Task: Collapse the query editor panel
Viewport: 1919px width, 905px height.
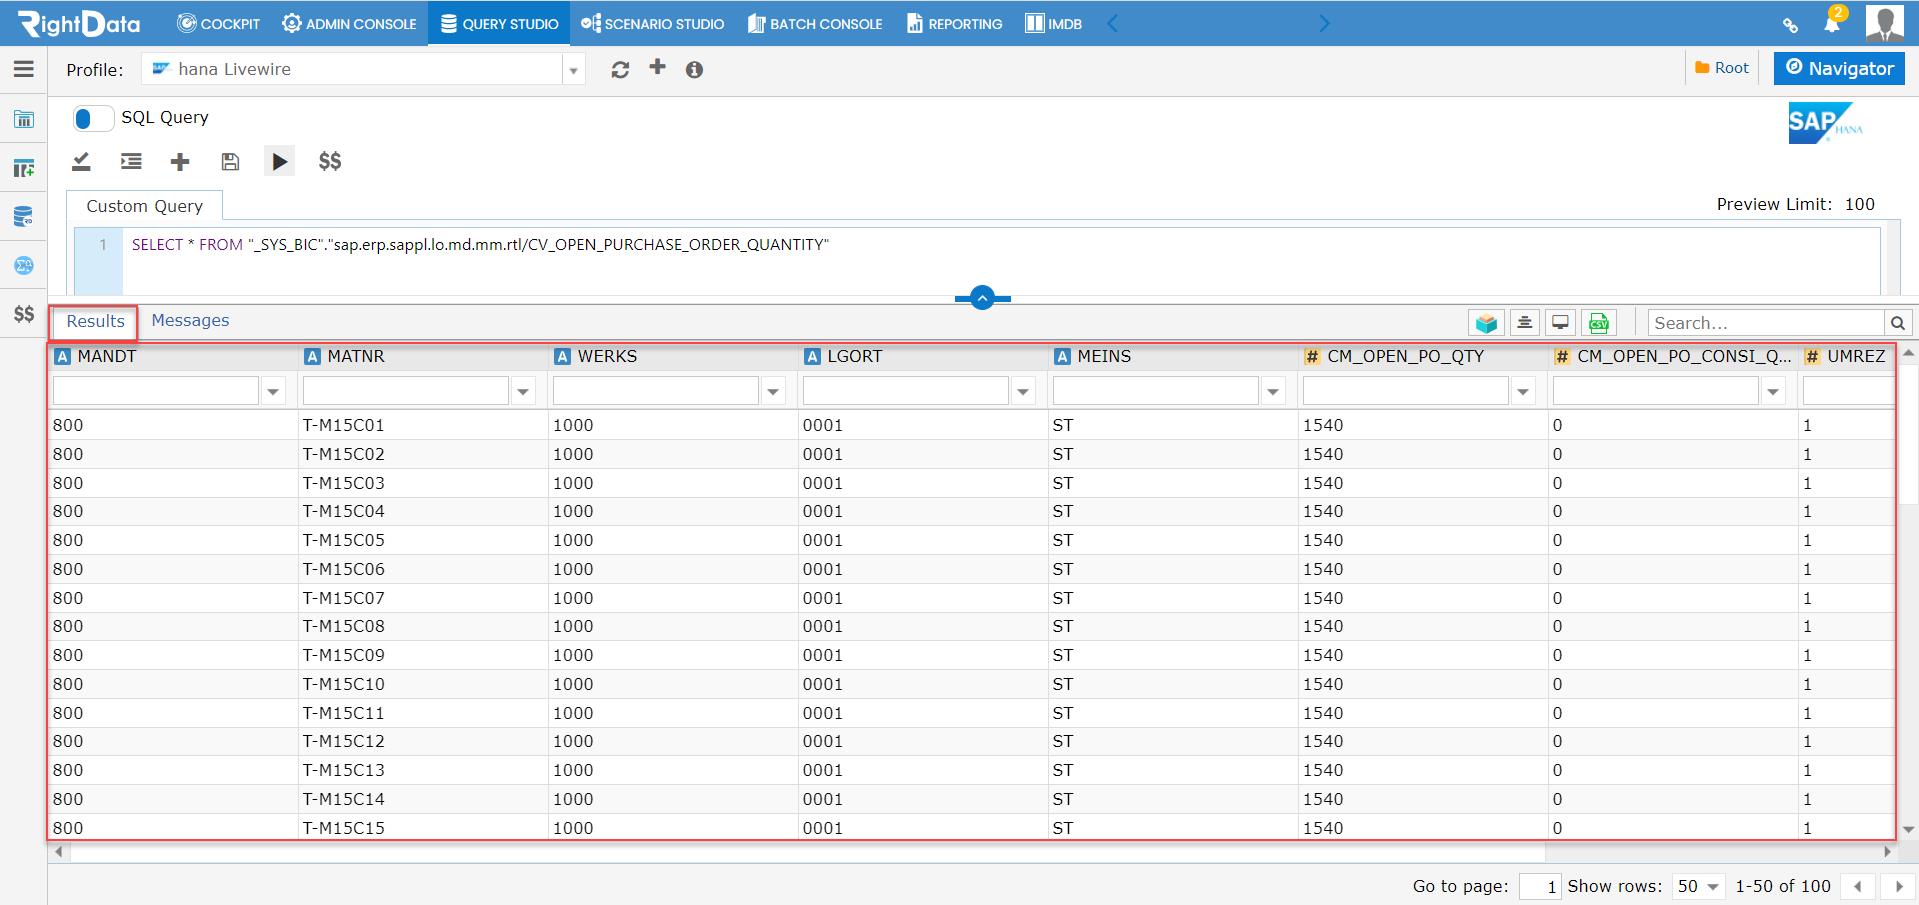Action: point(982,298)
